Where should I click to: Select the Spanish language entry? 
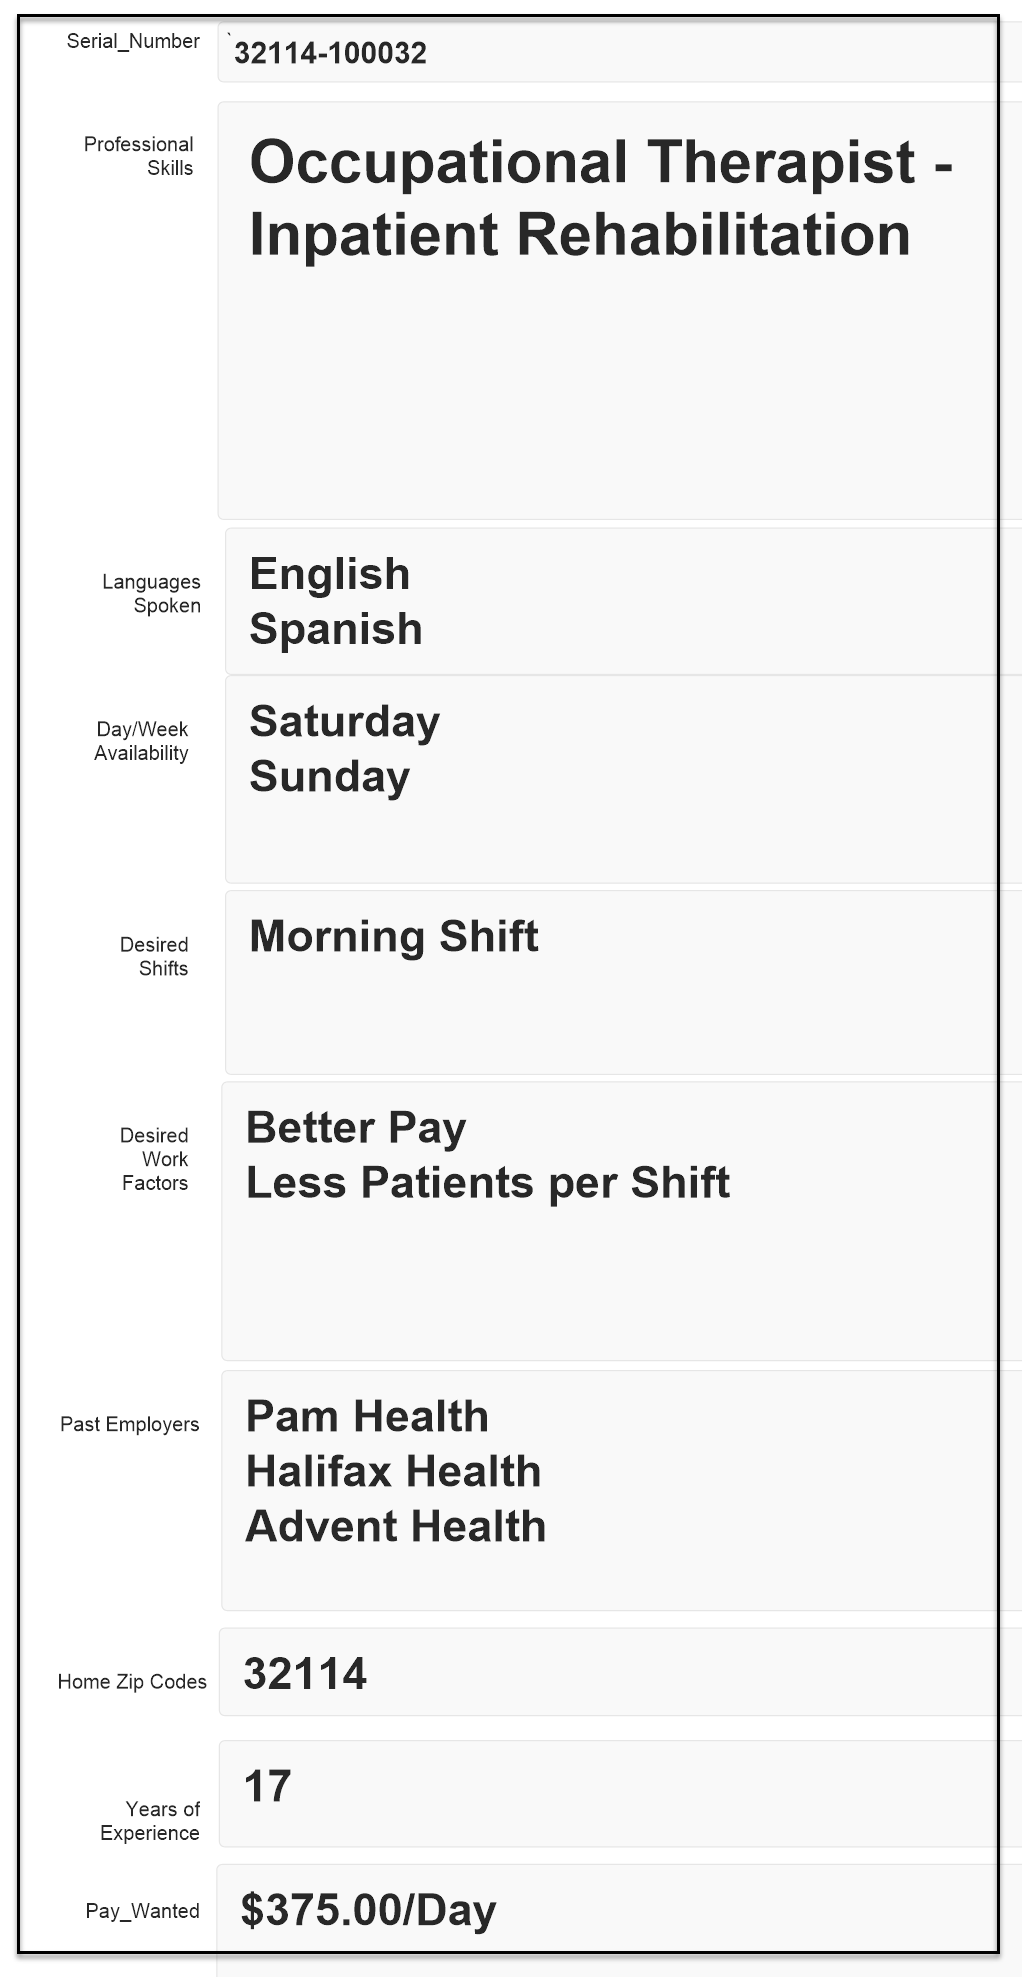(x=336, y=629)
